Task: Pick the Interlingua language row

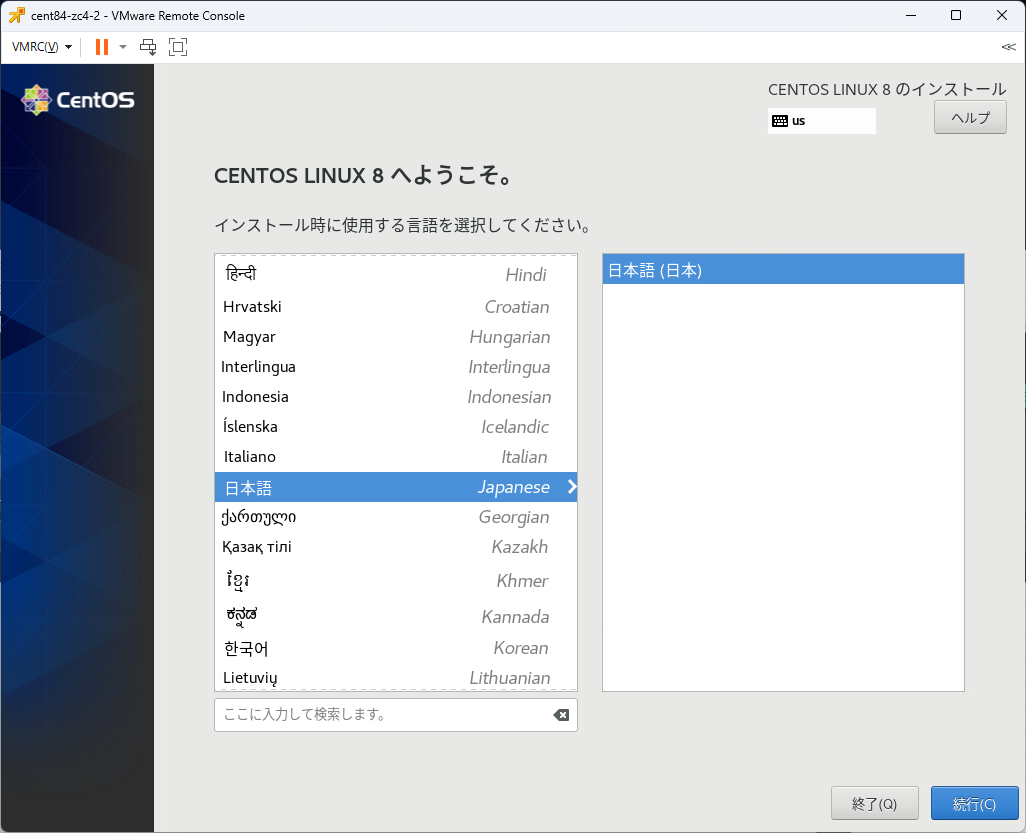Action: coord(396,367)
